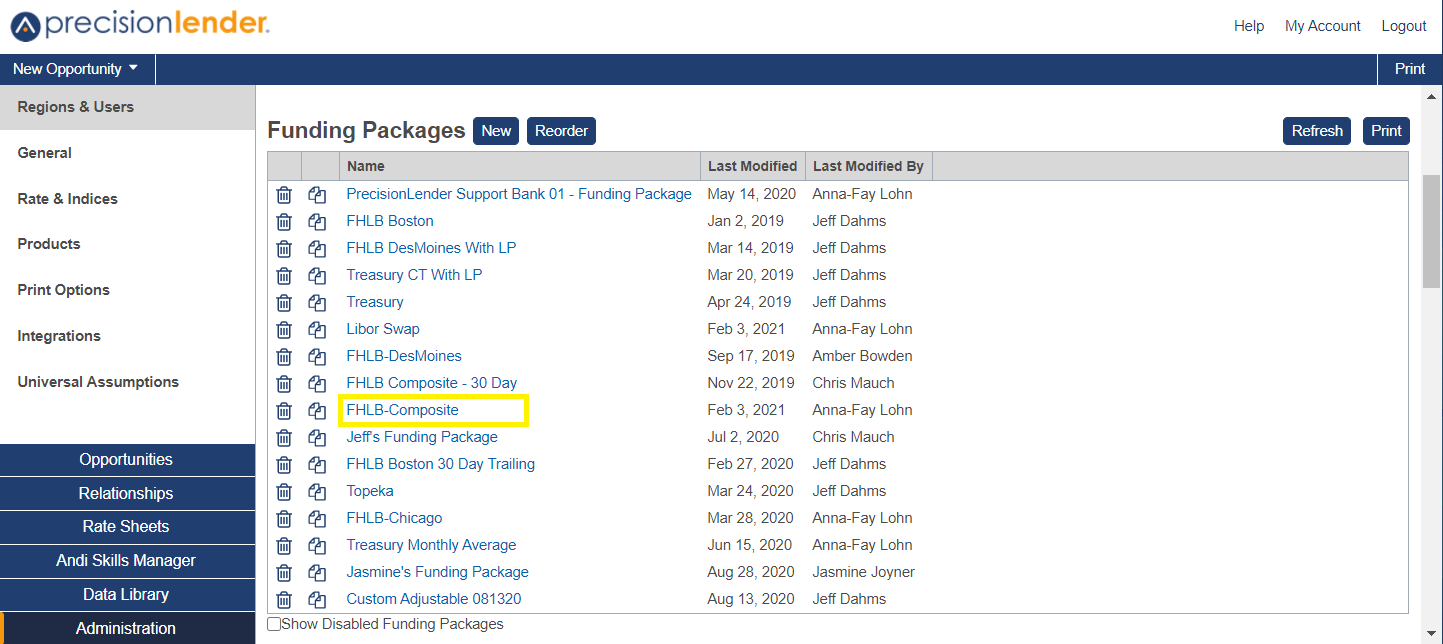
Task: Open Jasmine's Funding Package link
Action: click(x=437, y=572)
